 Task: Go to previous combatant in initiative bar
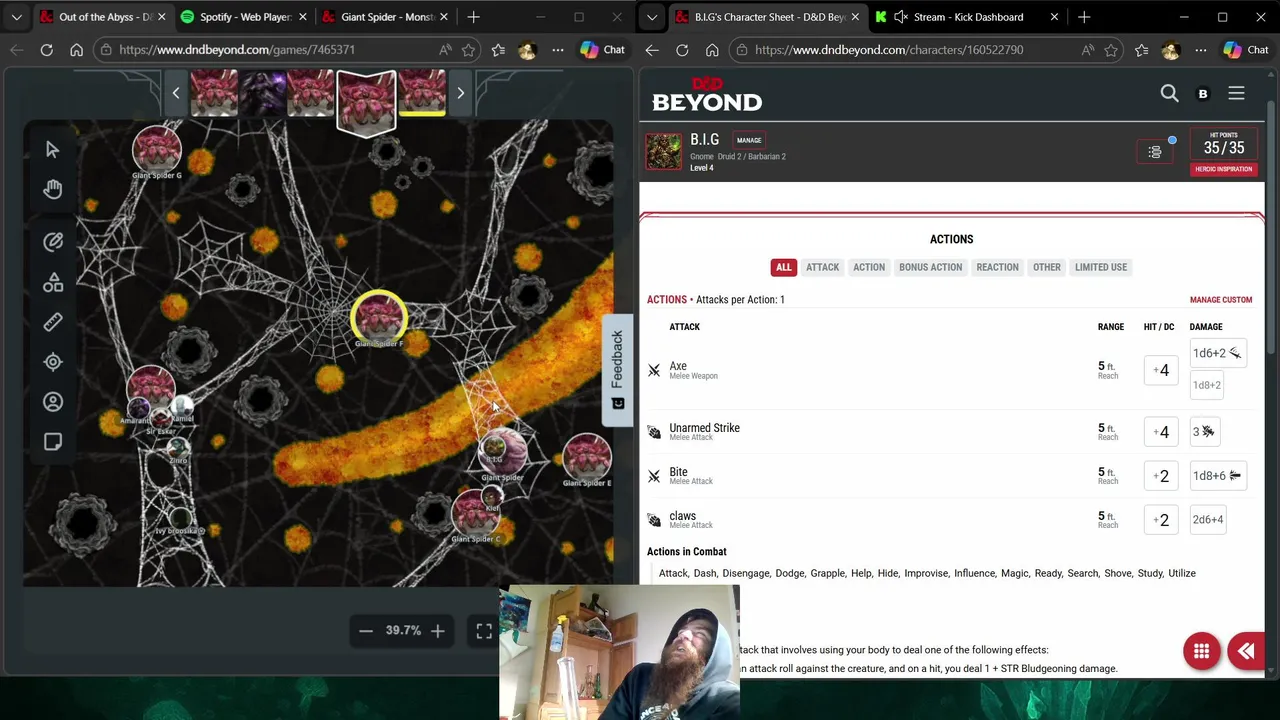pos(176,93)
